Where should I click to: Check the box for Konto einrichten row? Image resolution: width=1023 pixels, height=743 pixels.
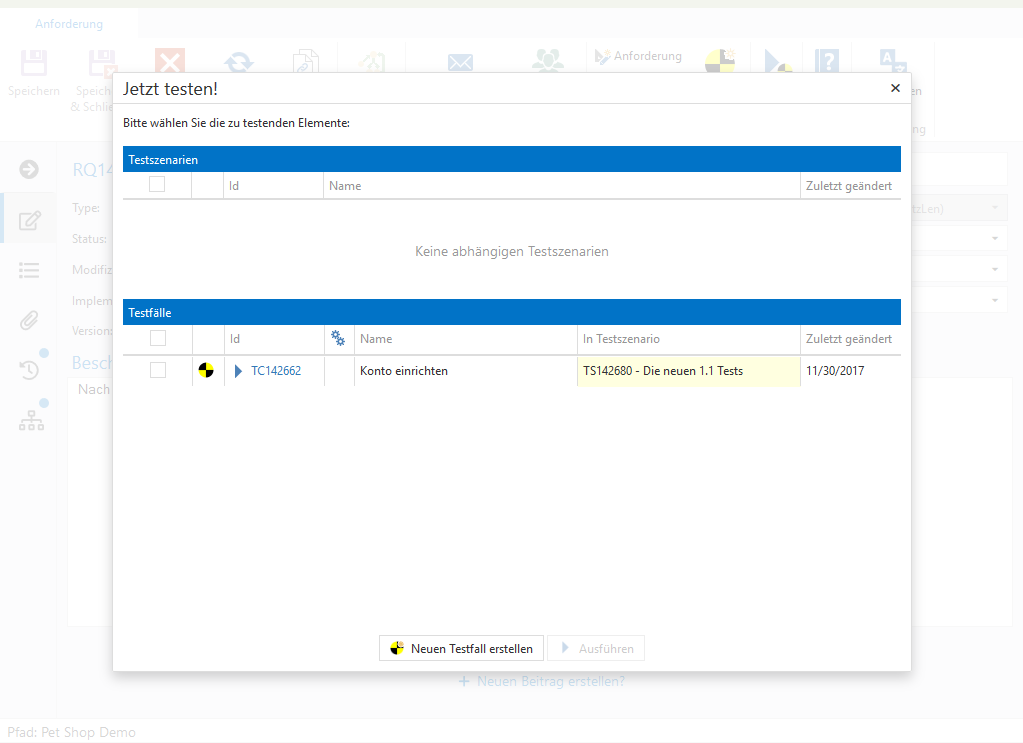pos(158,370)
